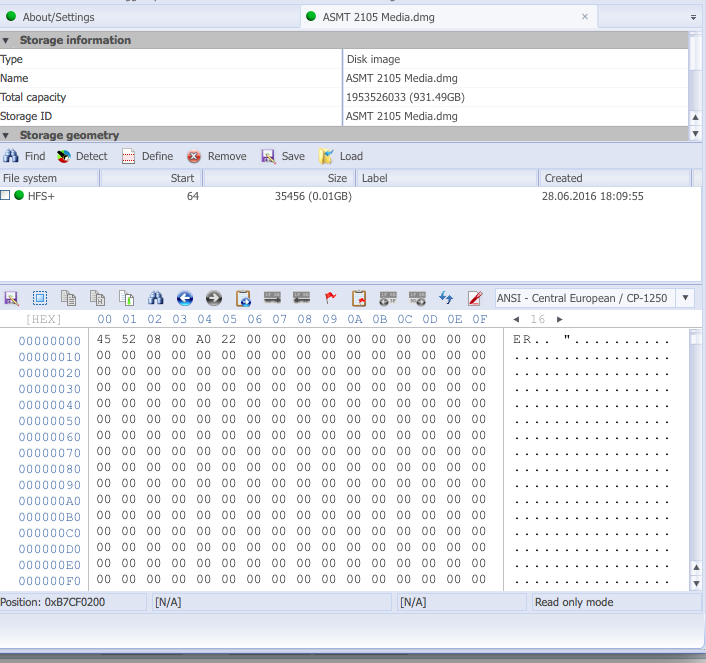
Task: Click the ER text in ASCII pane
Action: click(522, 340)
